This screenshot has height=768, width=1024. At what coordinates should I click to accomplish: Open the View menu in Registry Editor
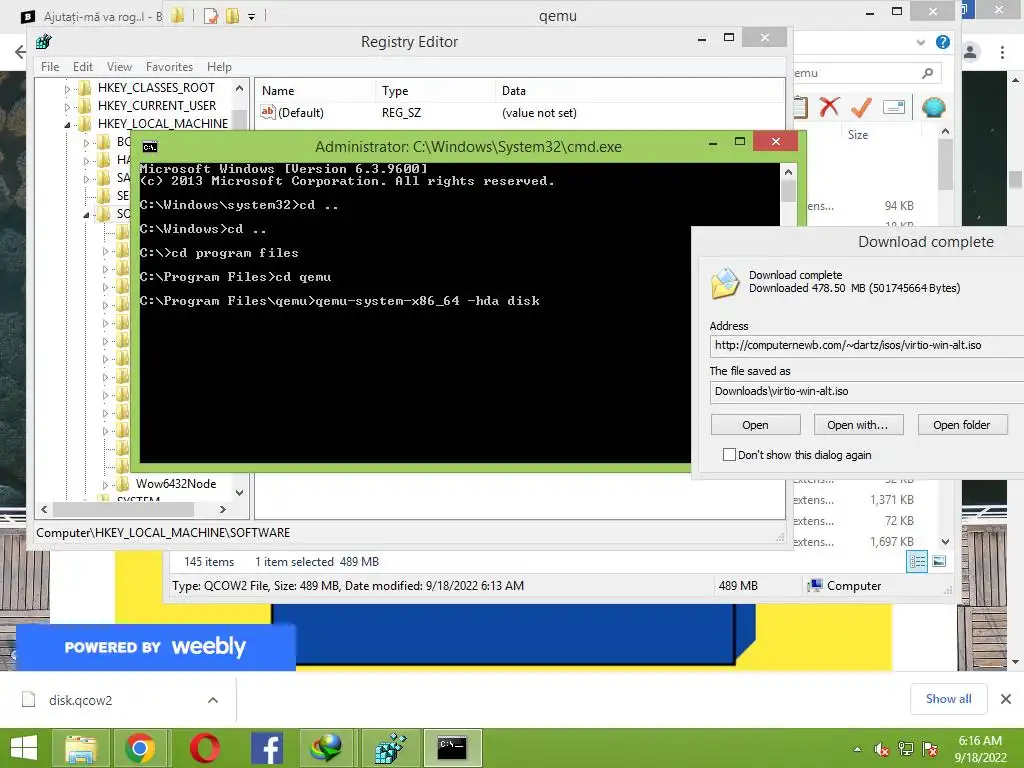click(x=119, y=67)
